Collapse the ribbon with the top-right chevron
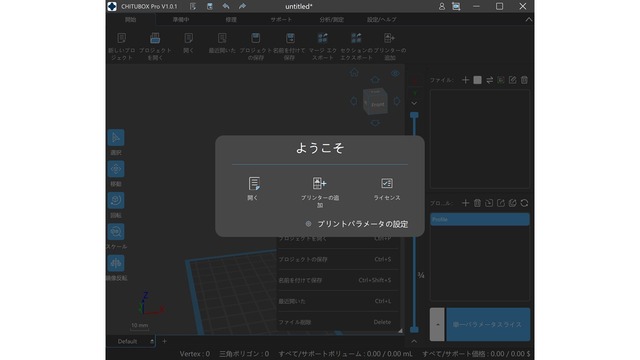640x360 pixels. [529, 20]
